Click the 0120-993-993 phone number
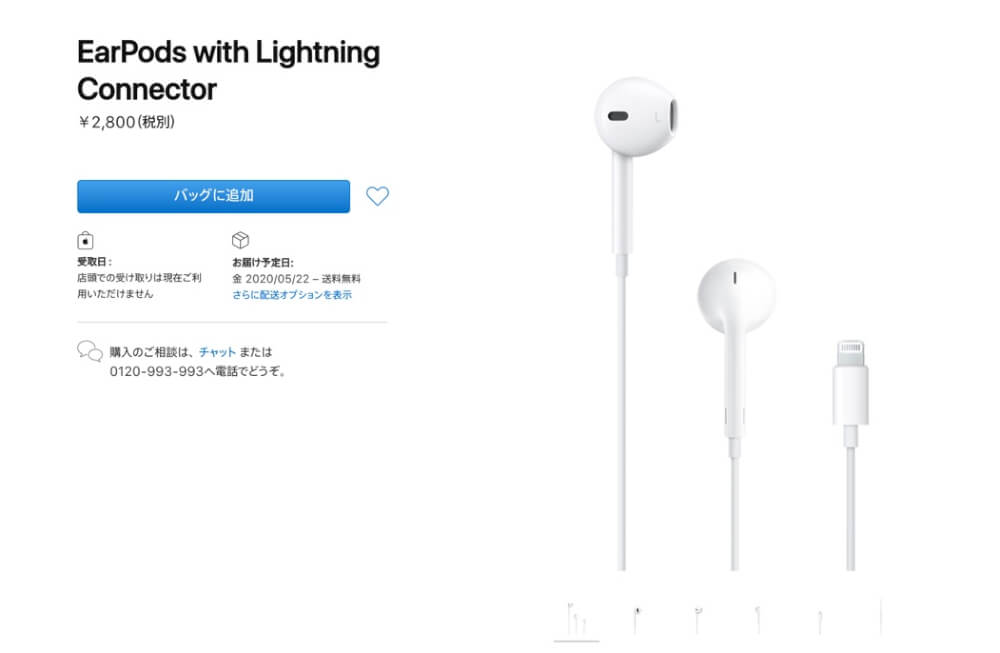 [156, 371]
